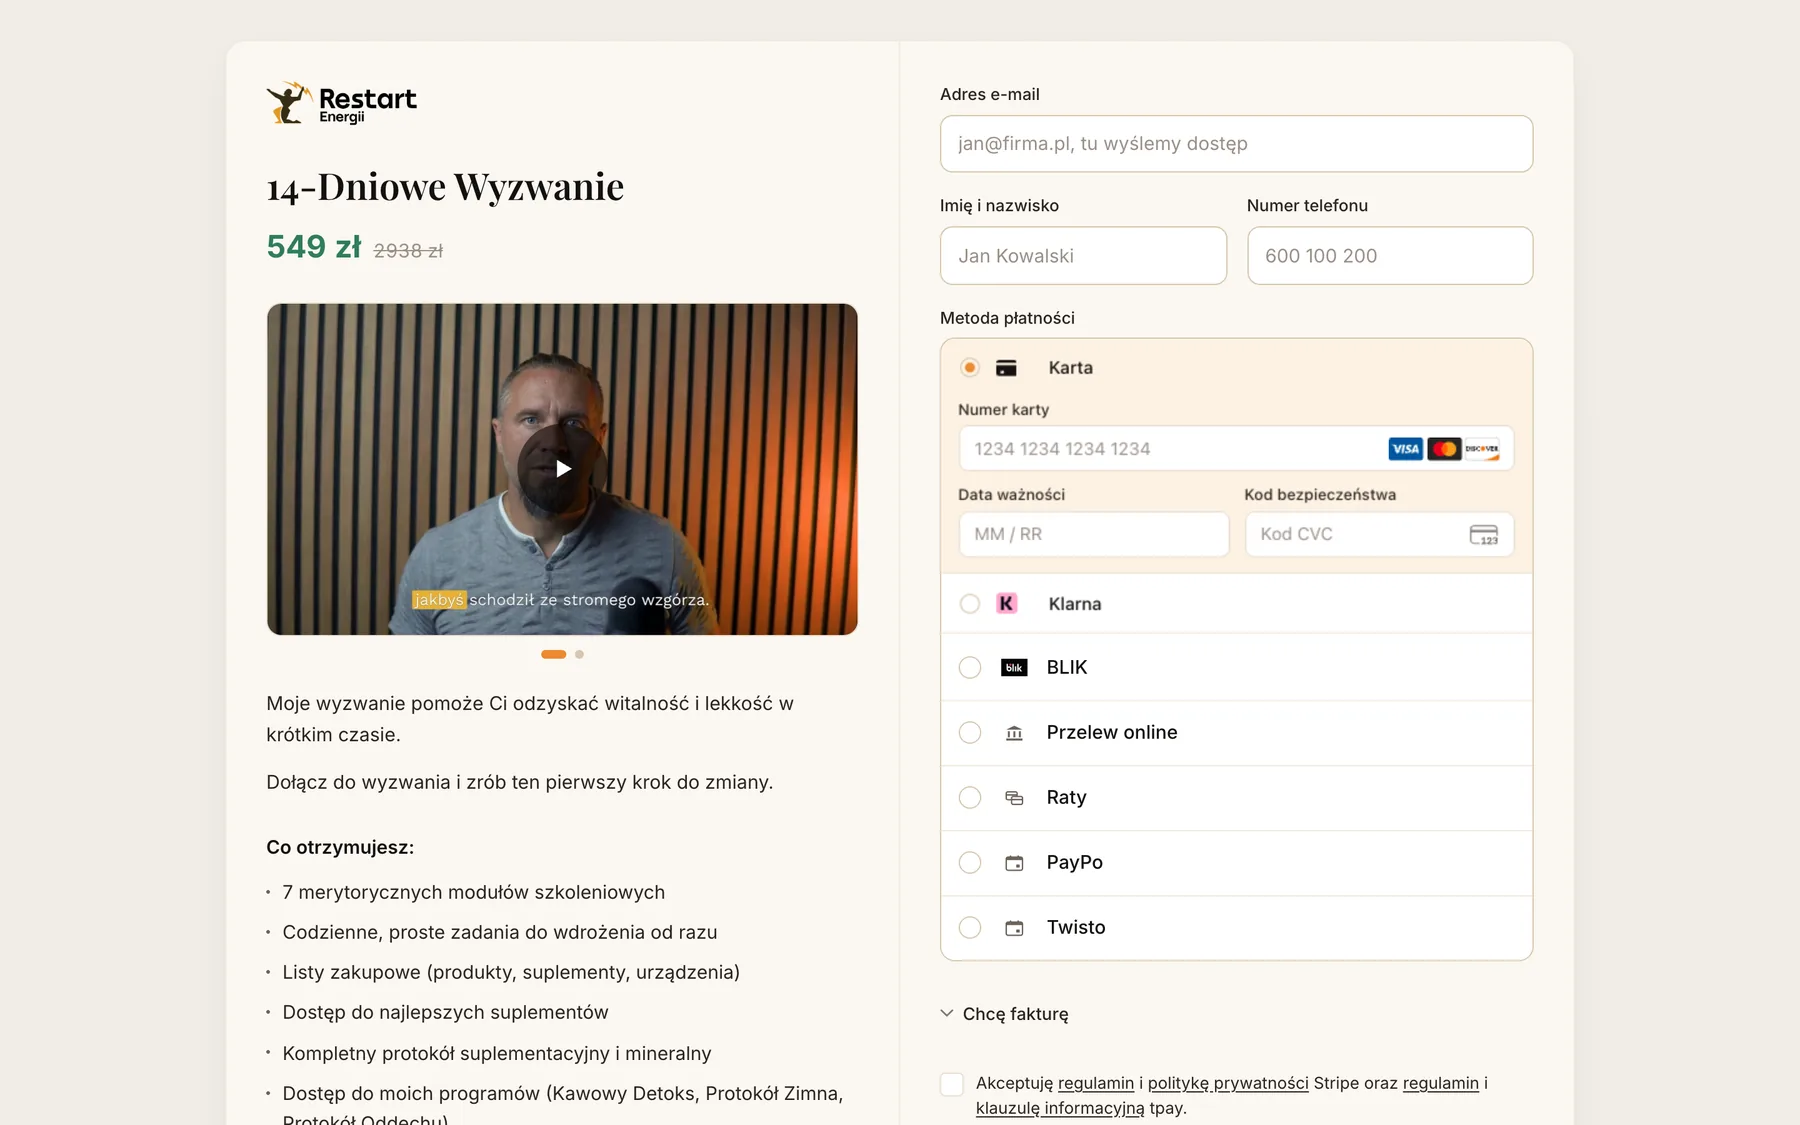Click the Restart Energii logo
The image size is (1800, 1125).
click(x=341, y=103)
